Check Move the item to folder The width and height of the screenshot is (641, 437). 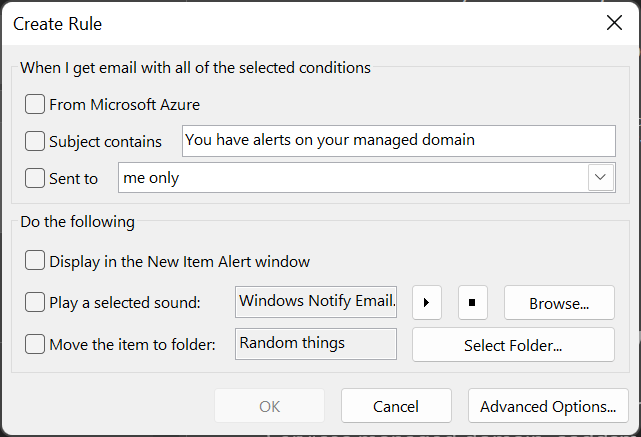(x=35, y=344)
